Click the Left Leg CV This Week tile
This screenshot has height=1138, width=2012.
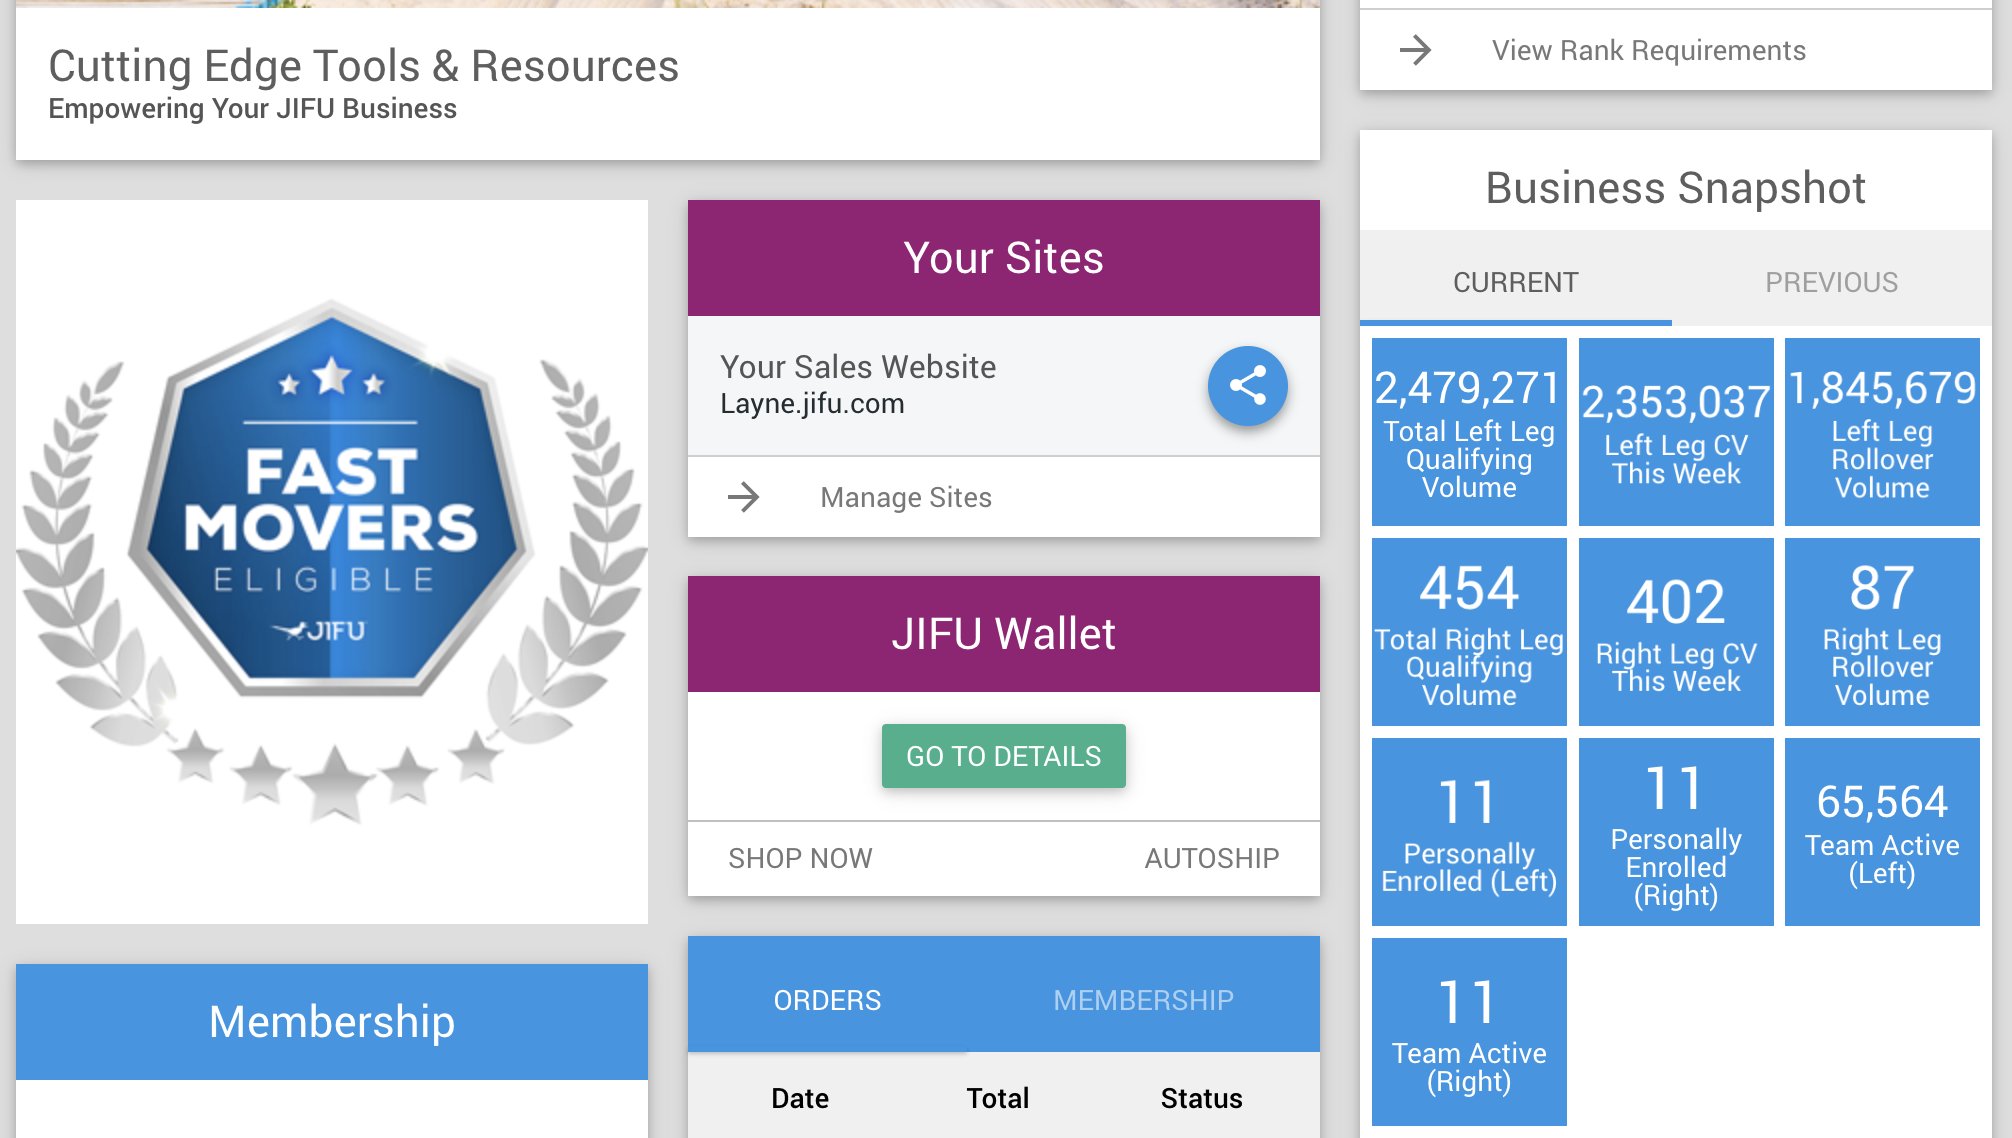coord(1676,432)
